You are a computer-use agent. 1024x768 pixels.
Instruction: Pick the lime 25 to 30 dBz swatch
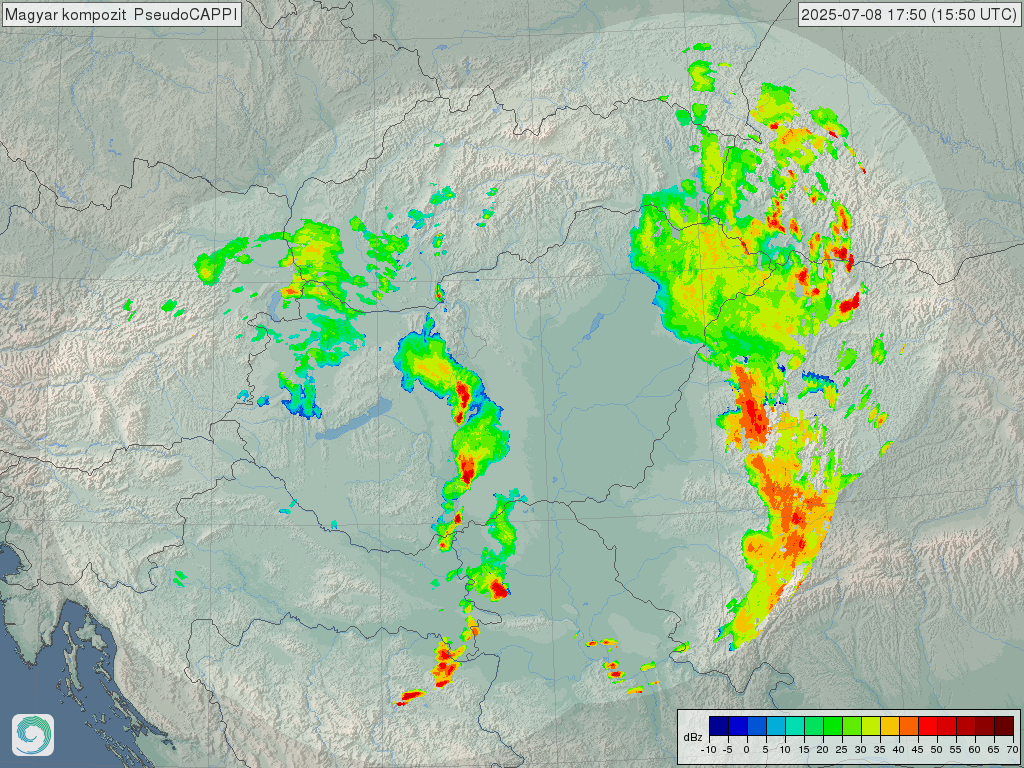point(852,726)
